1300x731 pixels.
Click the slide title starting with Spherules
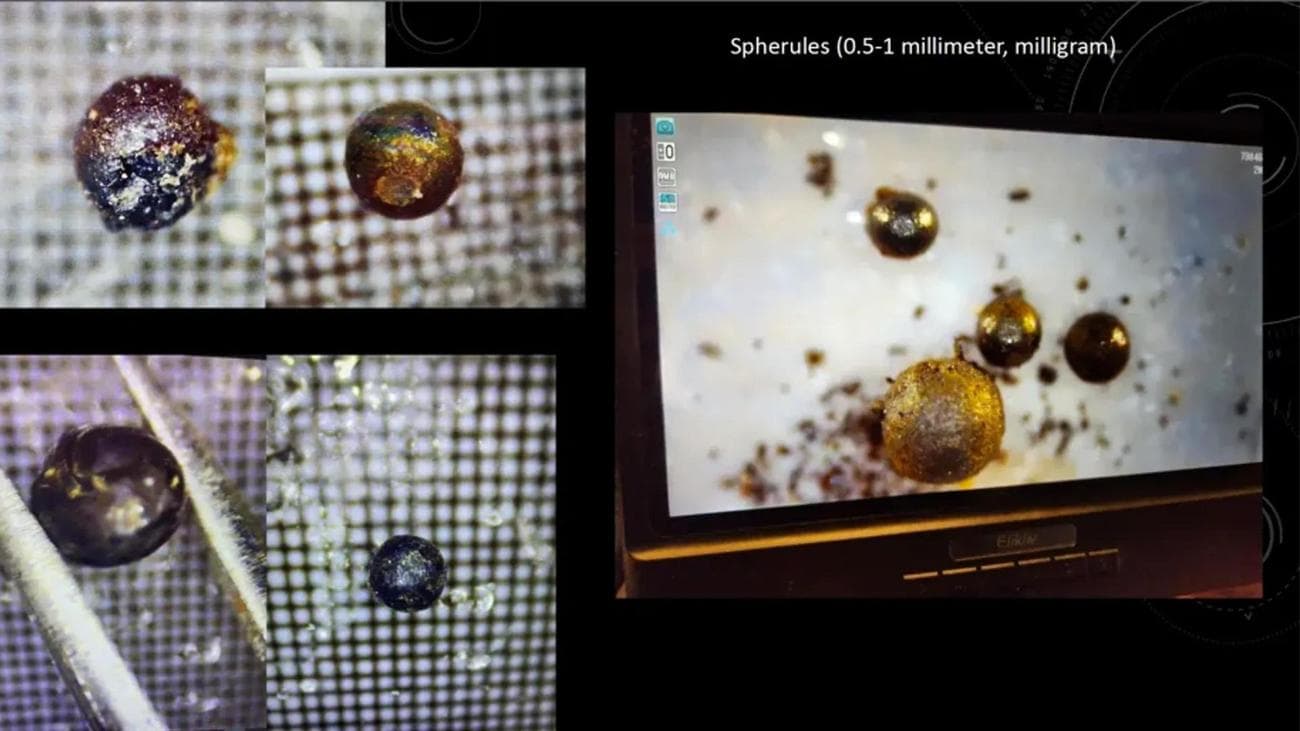coord(922,47)
